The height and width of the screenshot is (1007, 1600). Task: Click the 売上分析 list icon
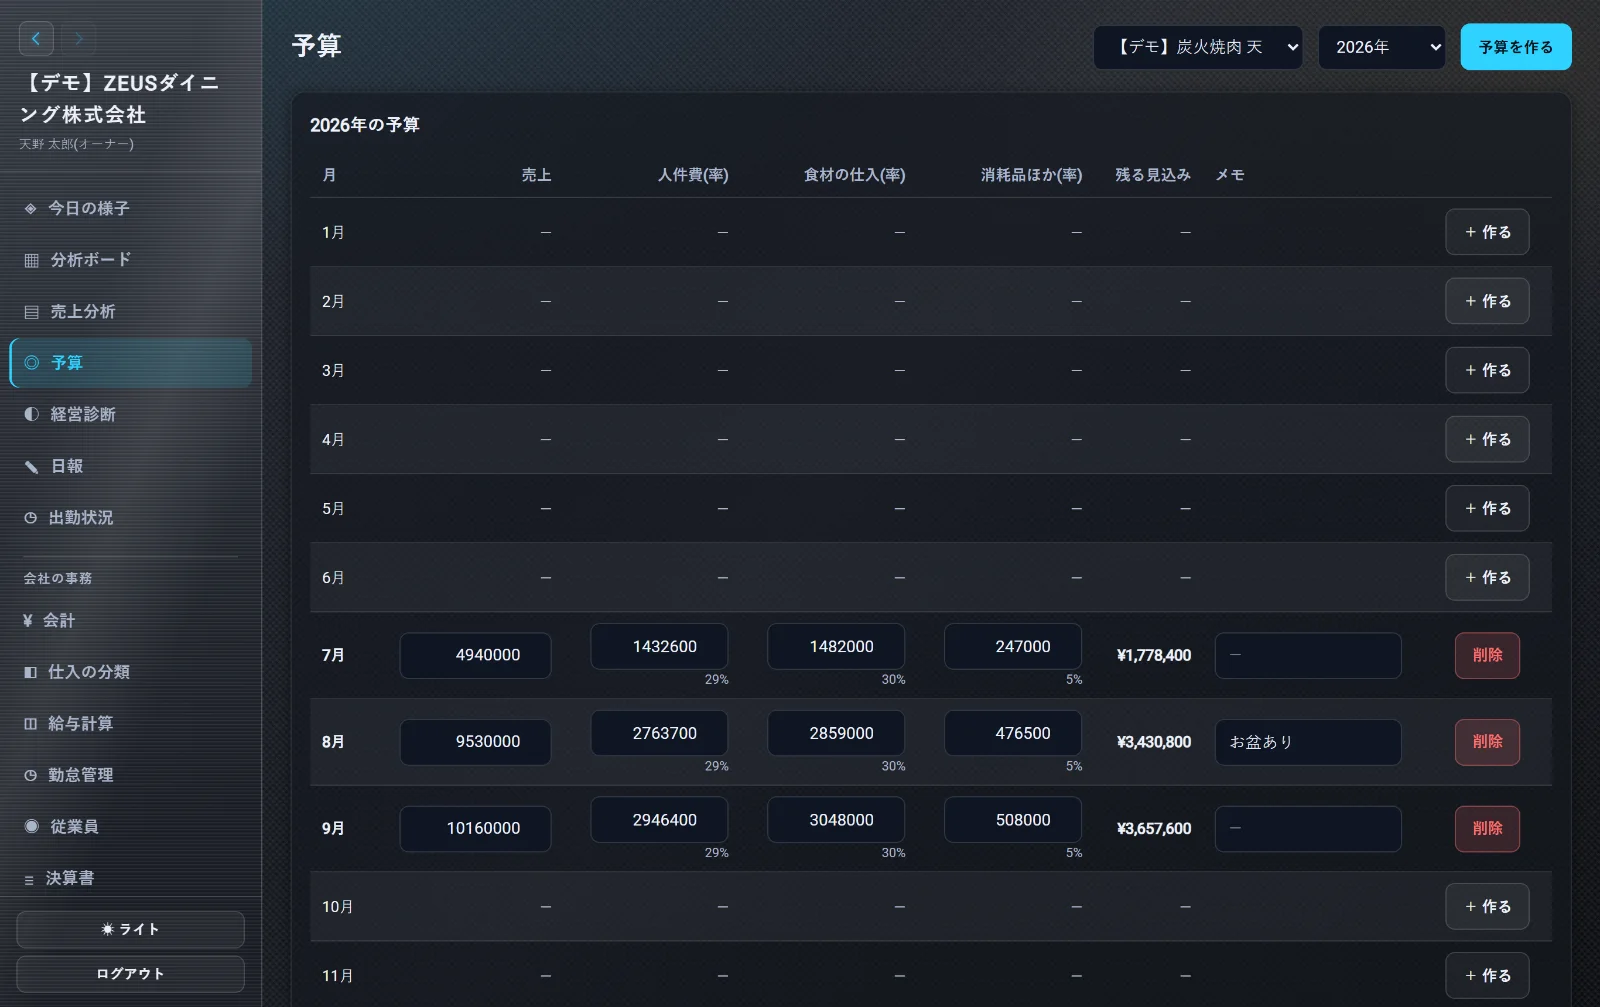click(x=31, y=312)
